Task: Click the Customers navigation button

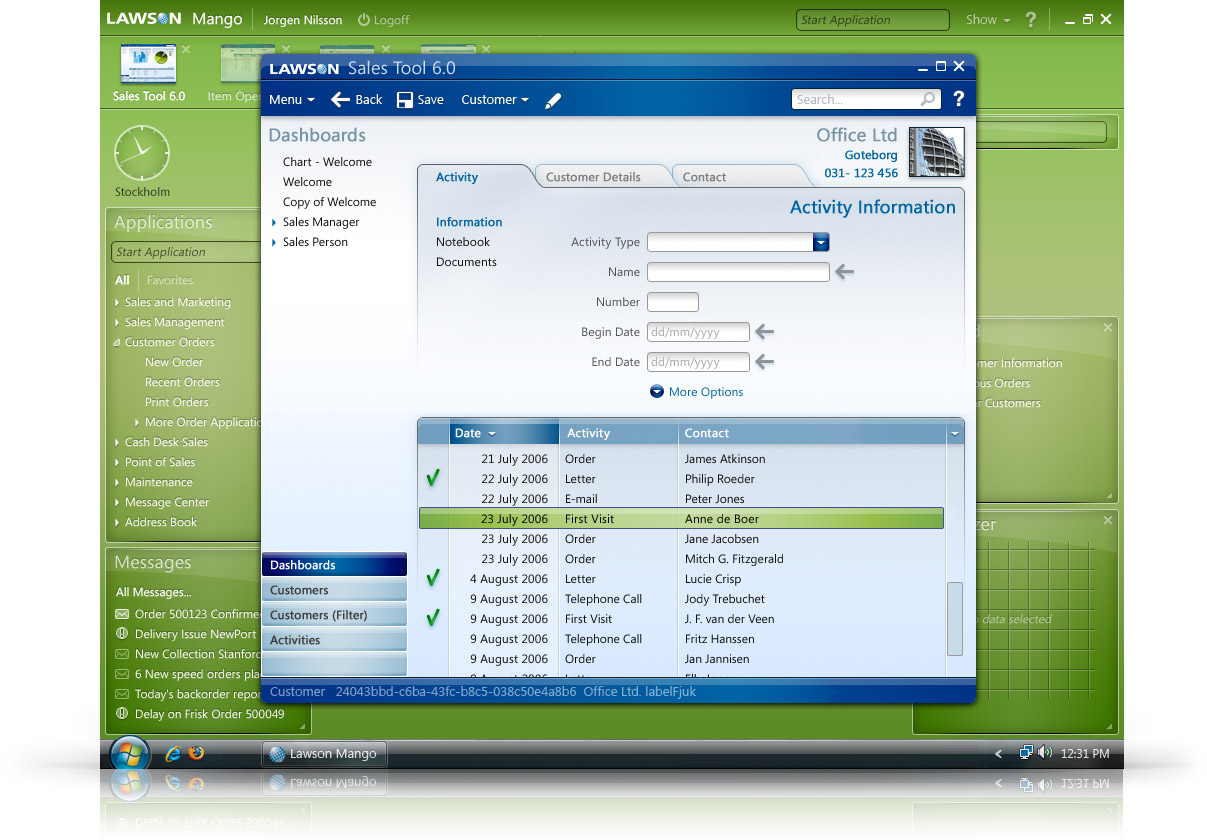Action: (x=334, y=590)
